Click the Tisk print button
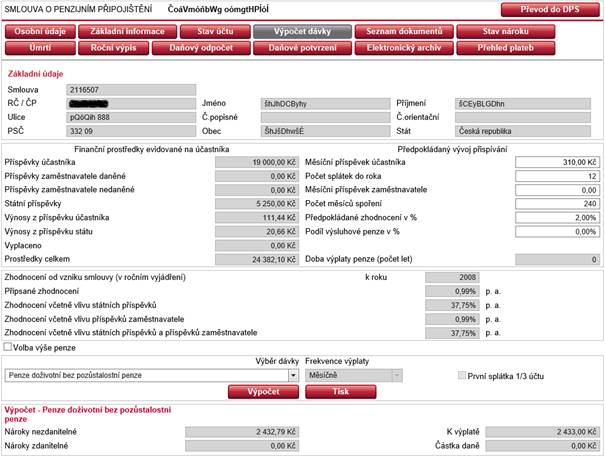605x457 pixels. click(340, 391)
